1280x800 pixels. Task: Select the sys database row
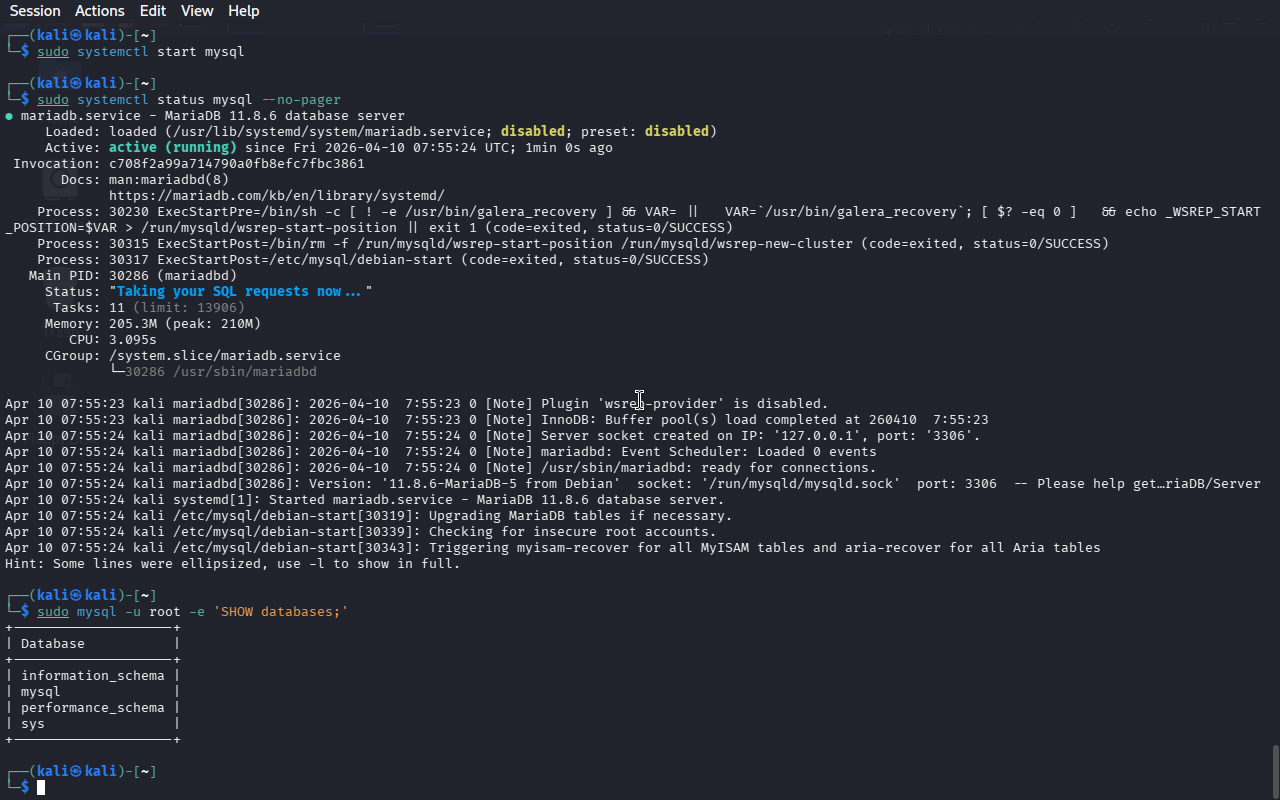click(33, 724)
